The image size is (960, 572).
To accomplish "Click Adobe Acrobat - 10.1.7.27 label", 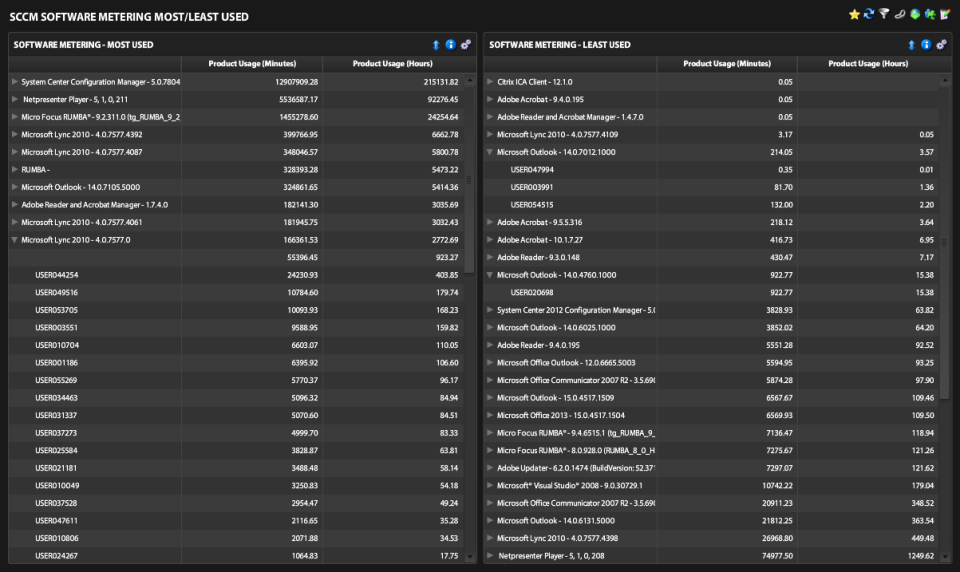I will coord(539,240).
